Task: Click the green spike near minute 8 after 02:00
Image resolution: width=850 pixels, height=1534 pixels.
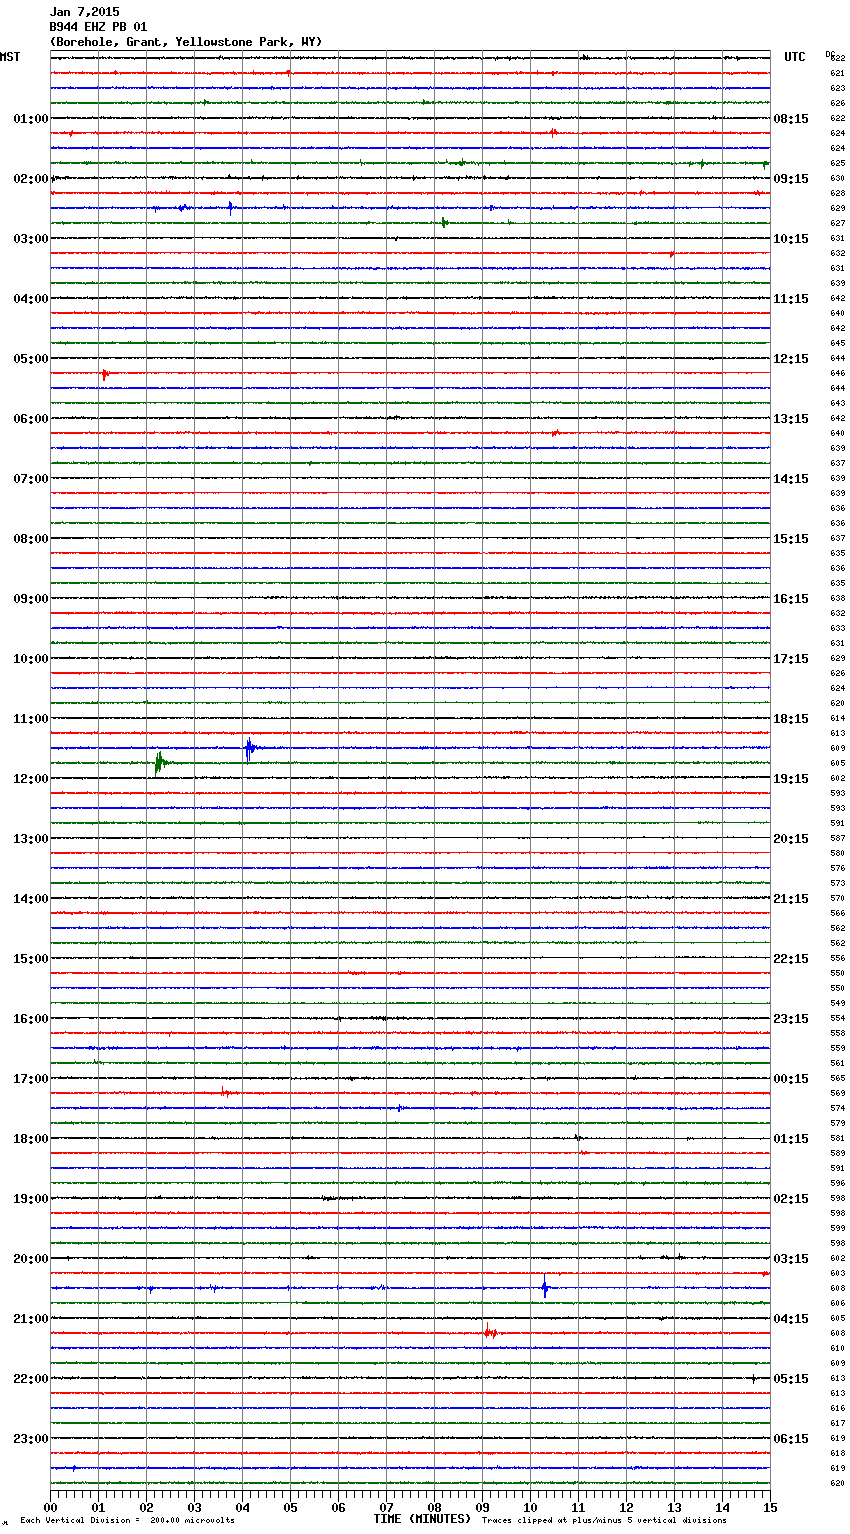Action: (443, 223)
